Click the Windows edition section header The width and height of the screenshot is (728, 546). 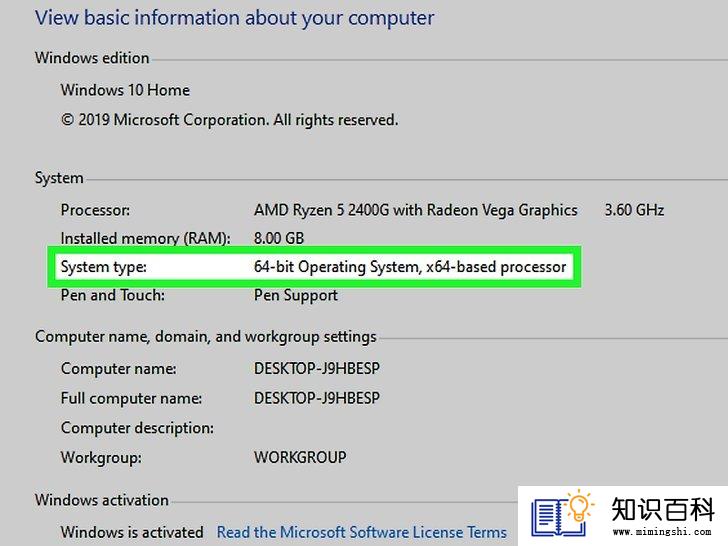[x=92, y=58]
